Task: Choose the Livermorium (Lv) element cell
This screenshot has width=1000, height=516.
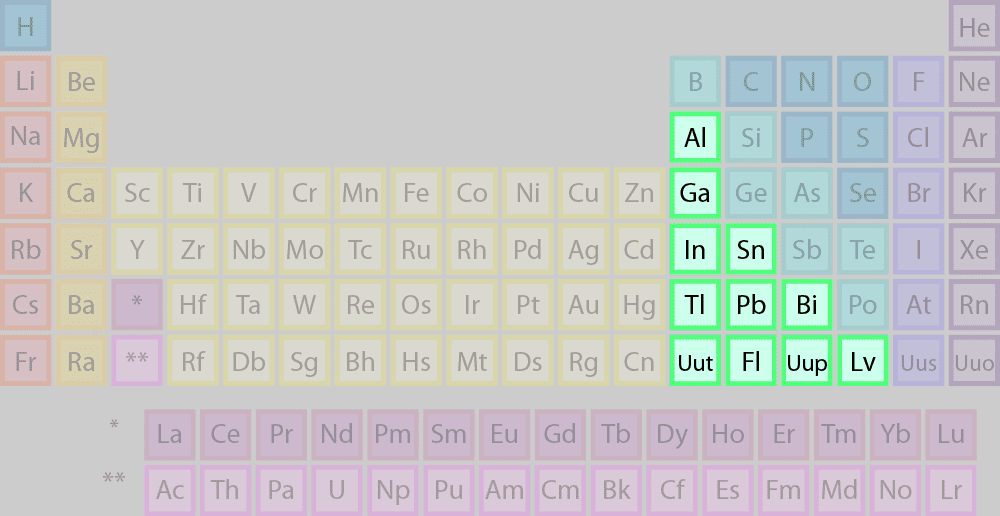Action: click(x=863, y=361)
